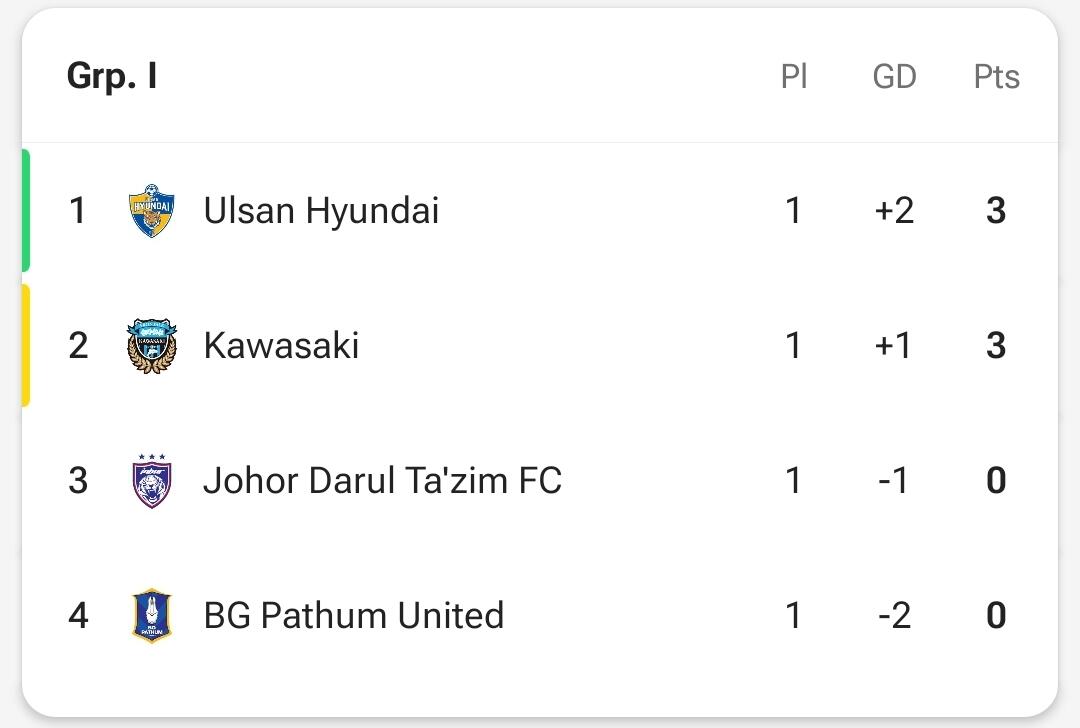Click rank number 3 in standings
Screen dimensions: 1080x728
[78, 481]
